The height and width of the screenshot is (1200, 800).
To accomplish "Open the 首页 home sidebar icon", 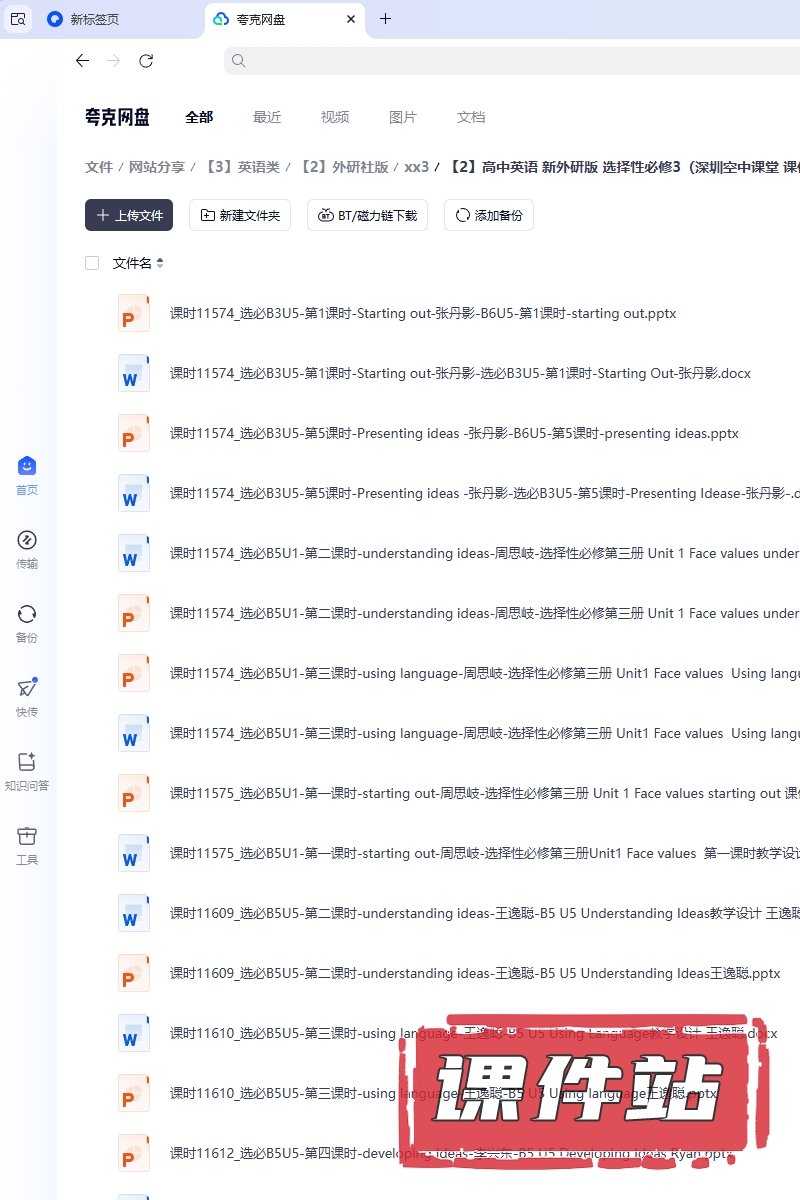I will click(27, 467).
